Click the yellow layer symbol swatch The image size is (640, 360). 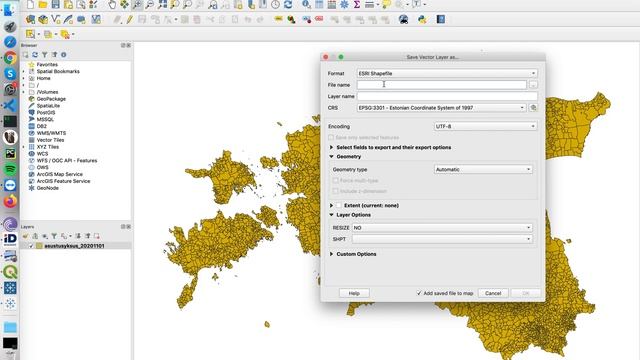[39, 246]
